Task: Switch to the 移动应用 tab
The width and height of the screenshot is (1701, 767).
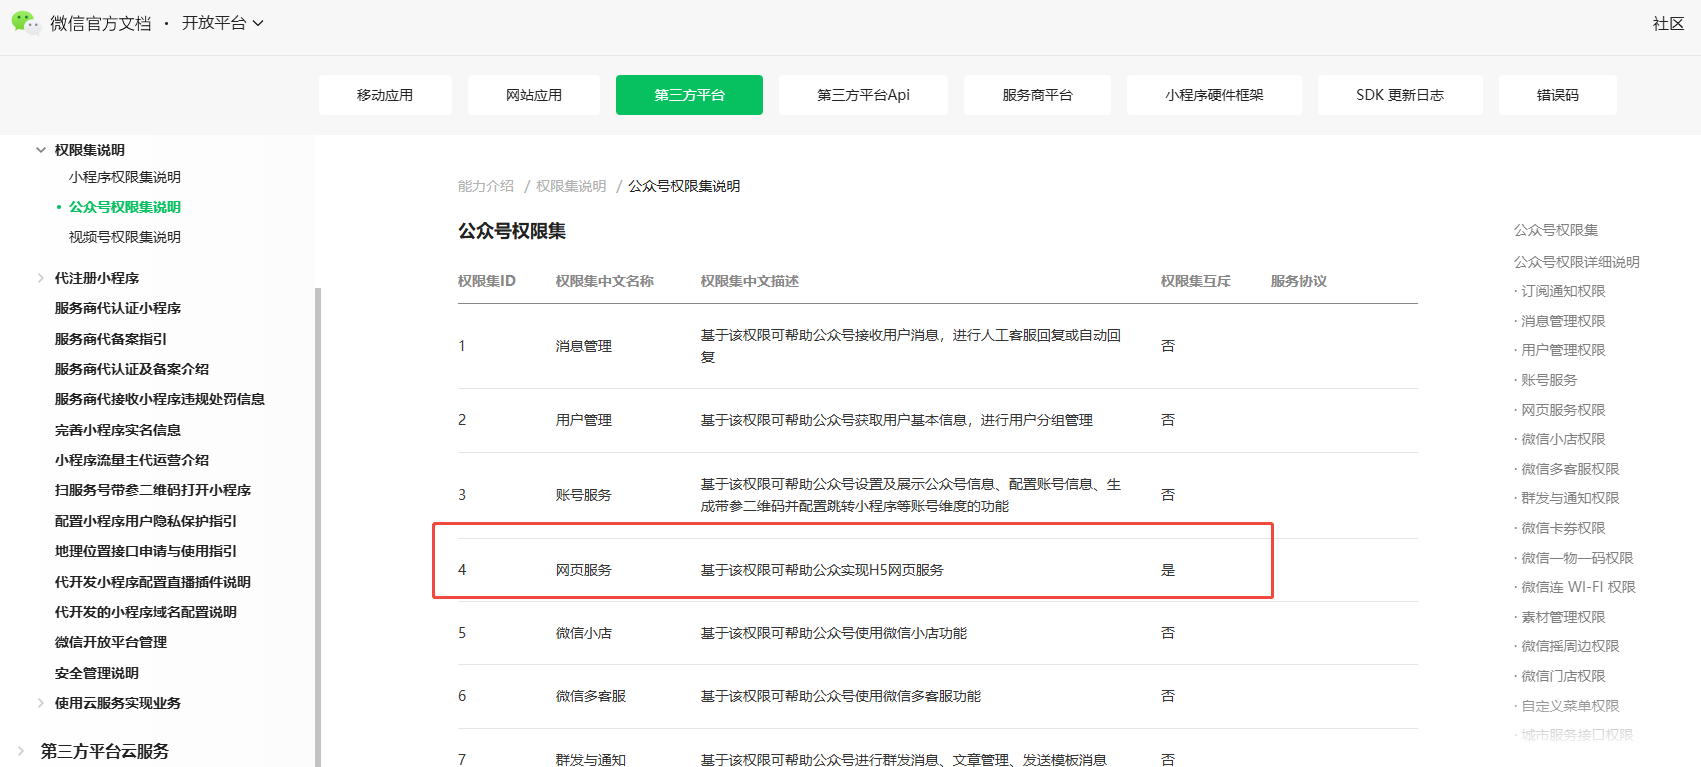Action: tap(385, 95)
